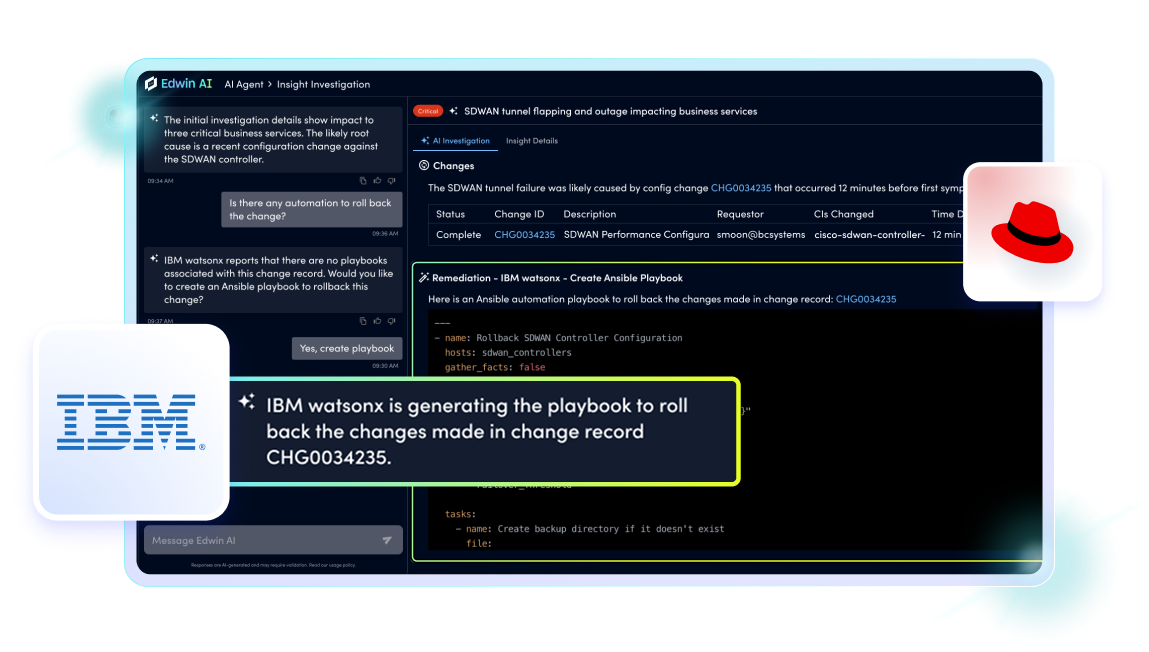This screenshot has height=652, width=1149.
Task: Focus the Message Edwin AI input field
Action: tap(262, 541)
